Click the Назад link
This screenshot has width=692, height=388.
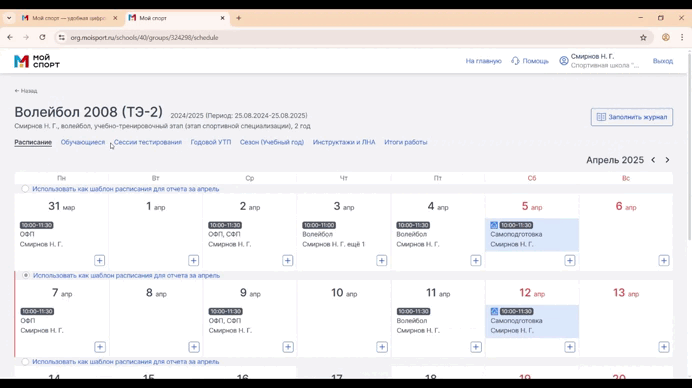(26, 91)
